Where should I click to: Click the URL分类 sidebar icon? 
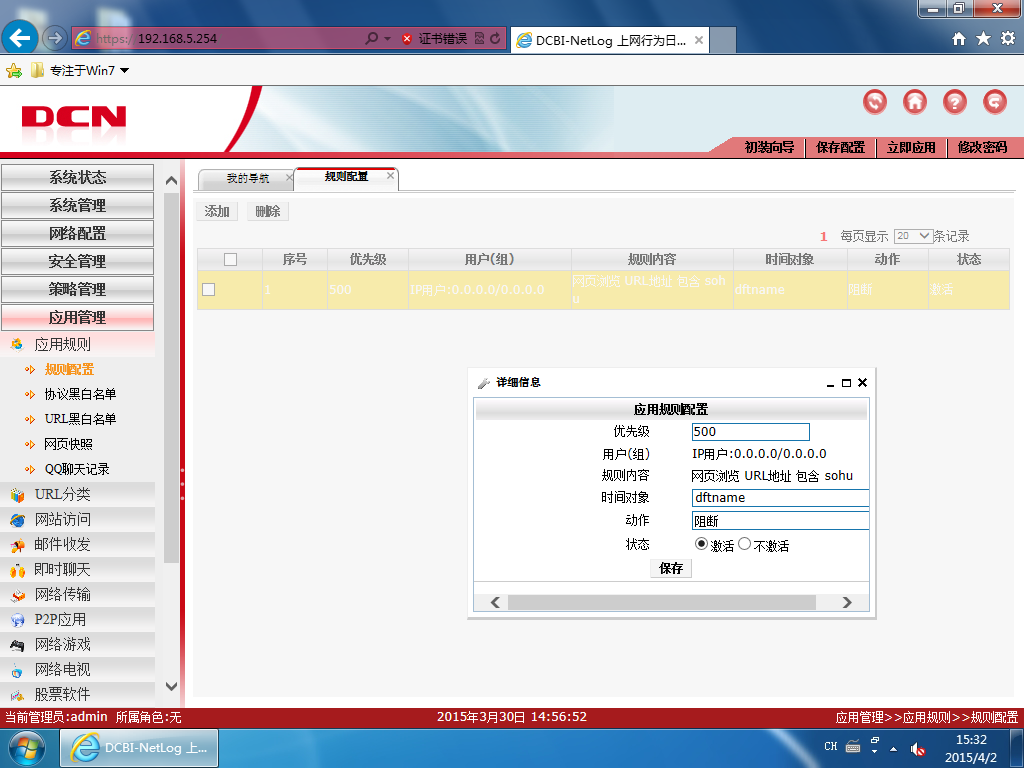(x=17, y=495)
